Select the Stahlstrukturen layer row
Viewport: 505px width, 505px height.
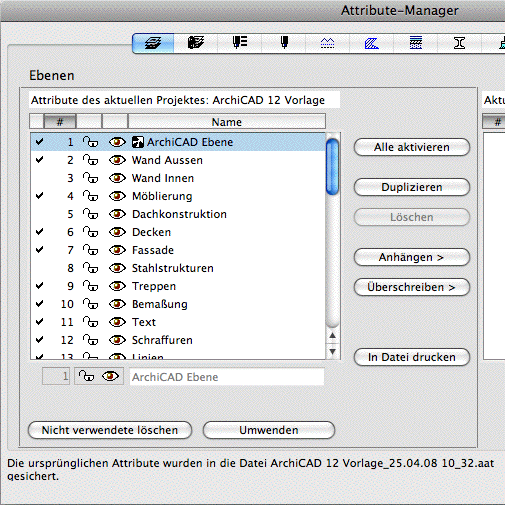[x=178, y=268]
